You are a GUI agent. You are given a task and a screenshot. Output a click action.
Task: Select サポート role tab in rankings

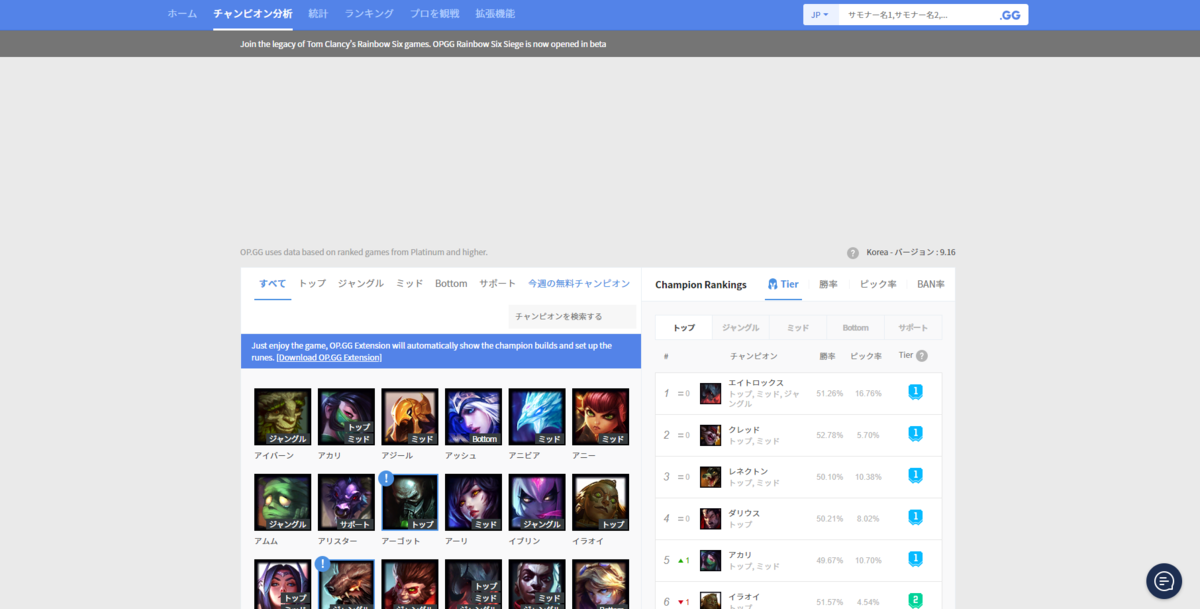point(913,327)
